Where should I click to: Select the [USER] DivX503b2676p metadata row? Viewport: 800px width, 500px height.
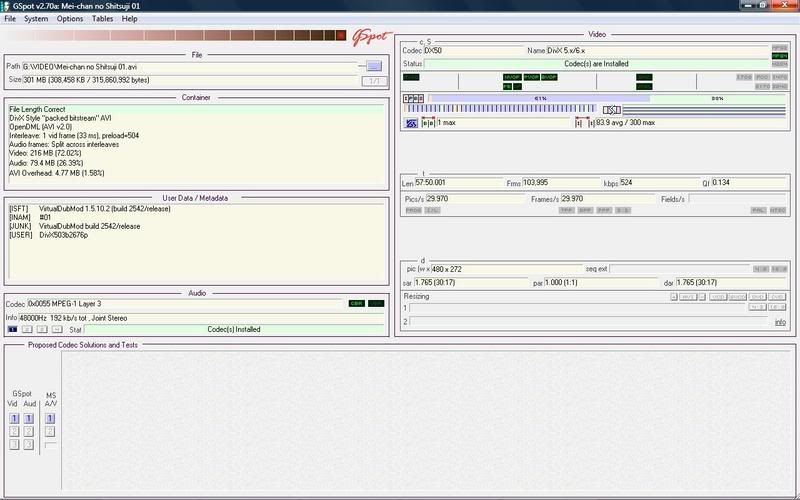48,235
